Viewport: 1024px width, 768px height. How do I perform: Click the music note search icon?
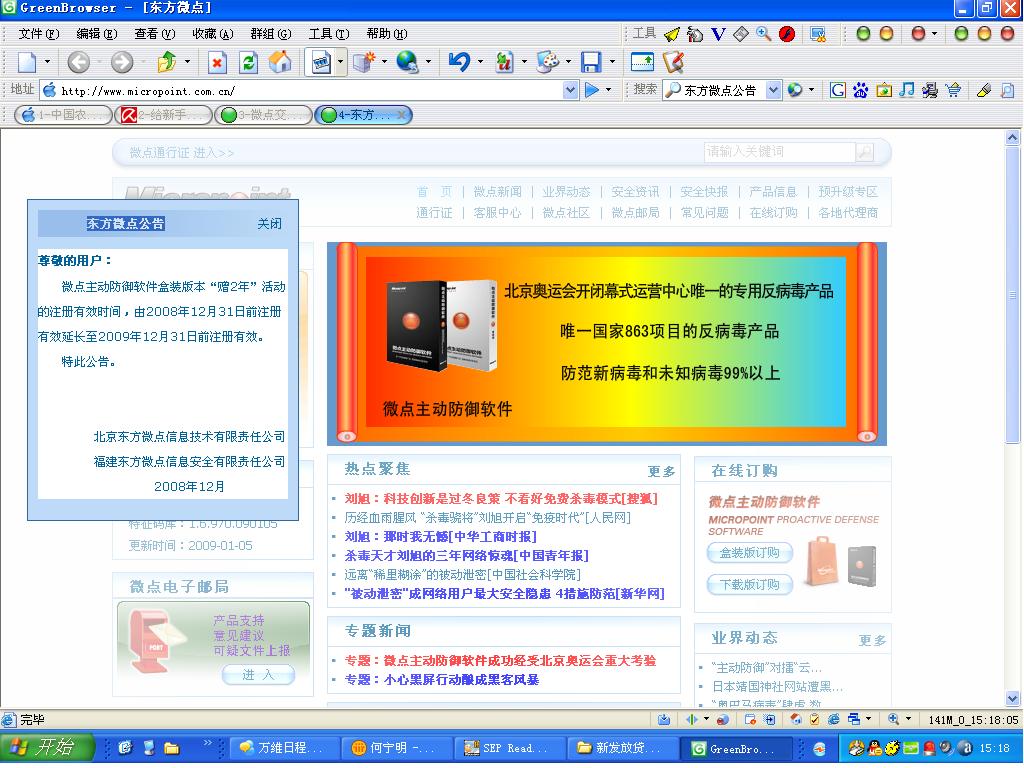click(906, 90)
